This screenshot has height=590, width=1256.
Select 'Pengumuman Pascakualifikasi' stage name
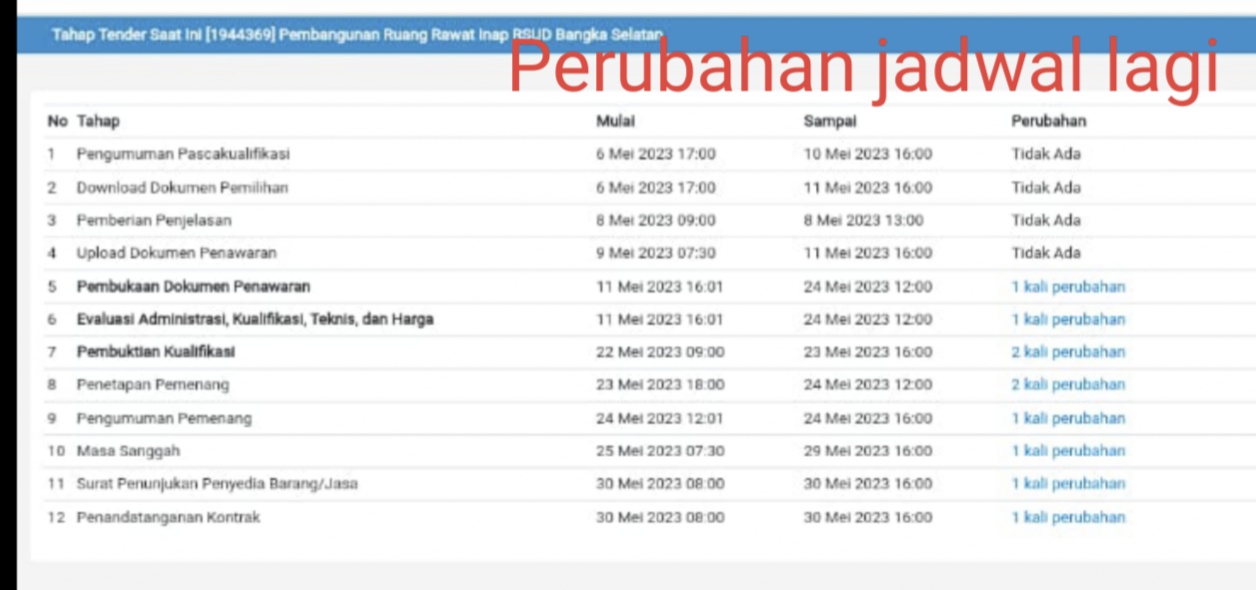click(184, 154)
